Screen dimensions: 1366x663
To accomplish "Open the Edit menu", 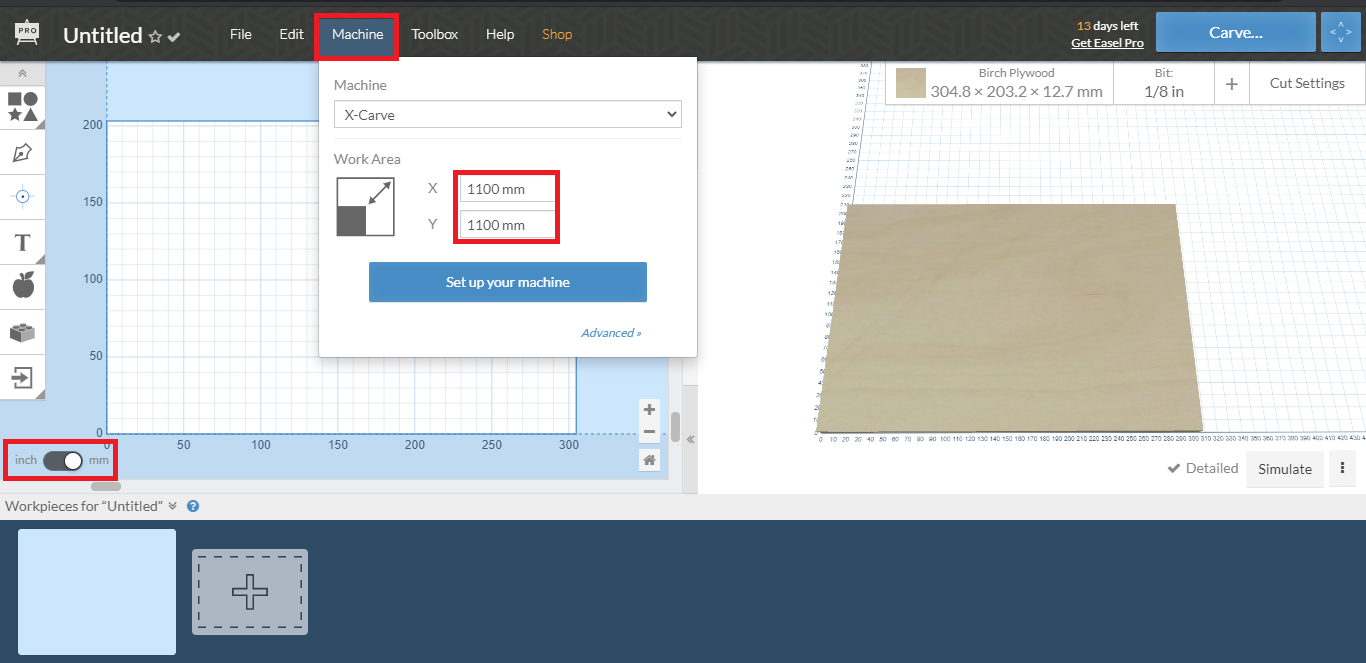I will point(291,34).
